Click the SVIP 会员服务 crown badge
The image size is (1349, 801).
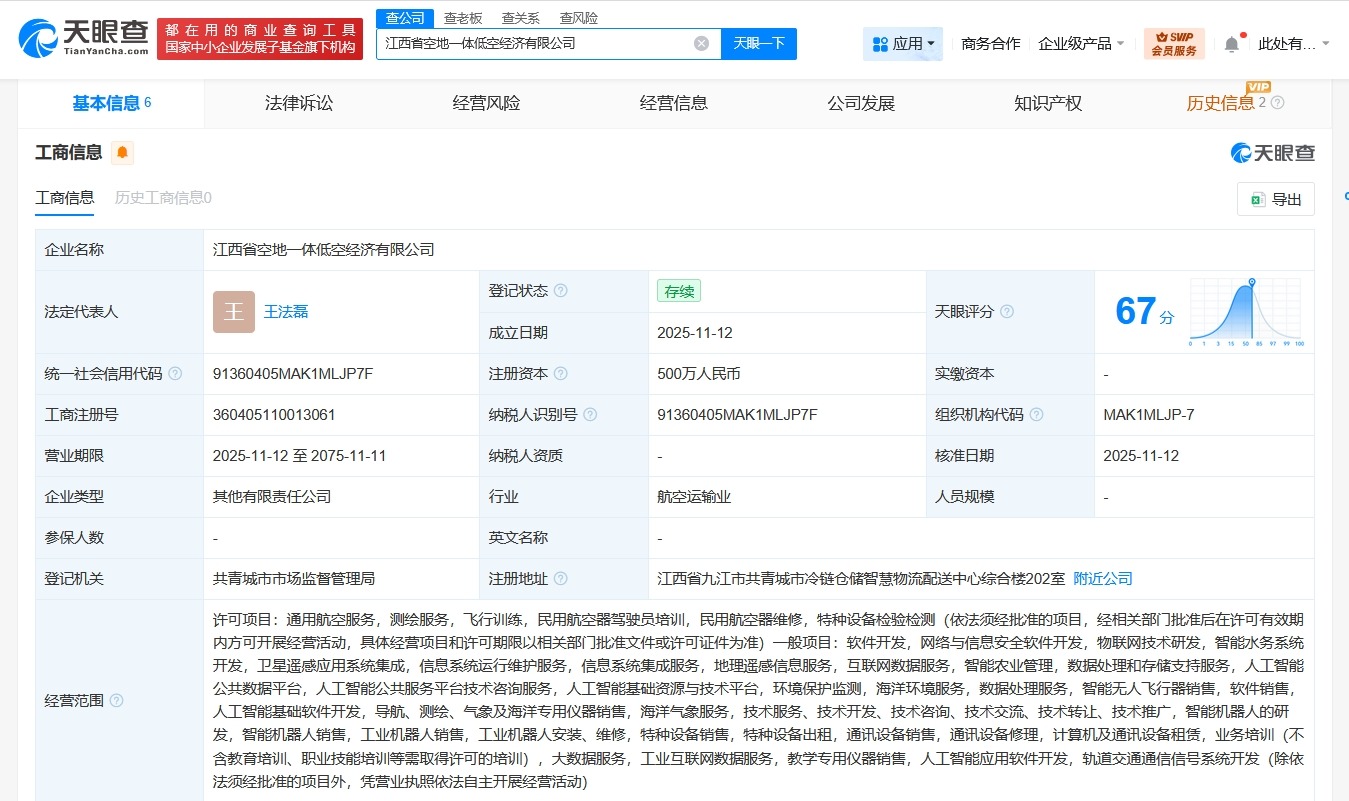pos(1174,43)
